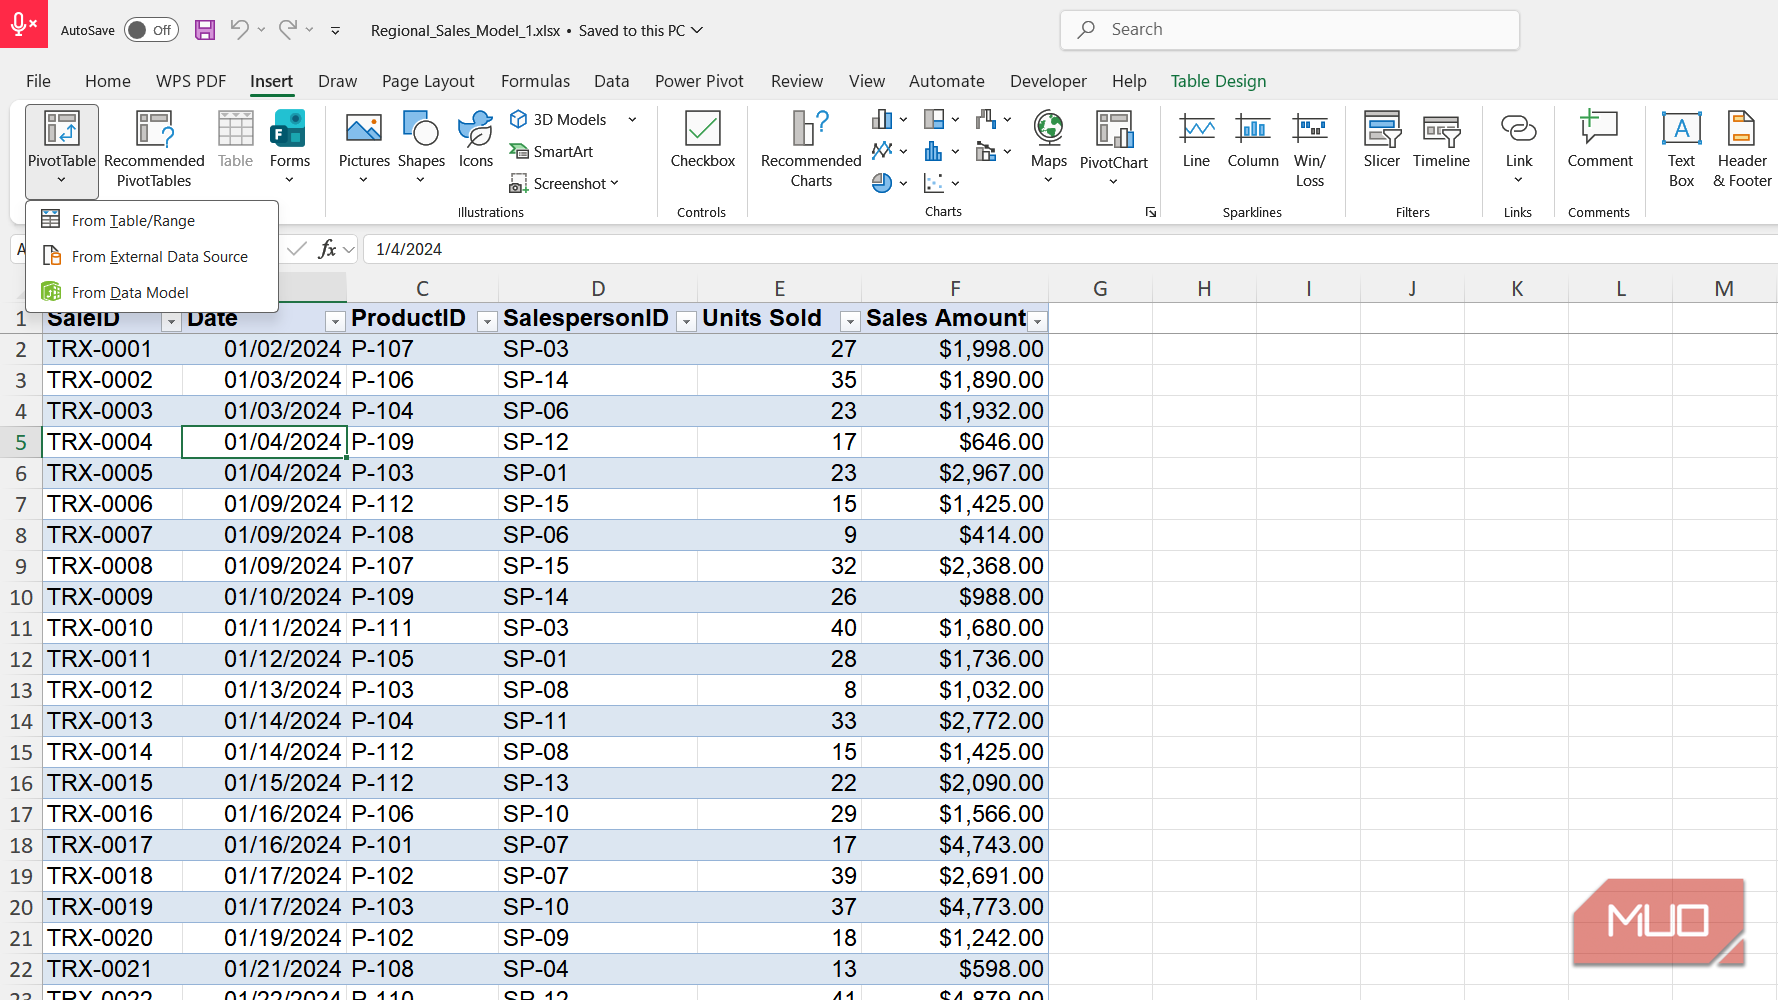Image resolution: width=1778 pixels, height=1000 pixels.
Task: Select column G header
Action: [1100, 289]
